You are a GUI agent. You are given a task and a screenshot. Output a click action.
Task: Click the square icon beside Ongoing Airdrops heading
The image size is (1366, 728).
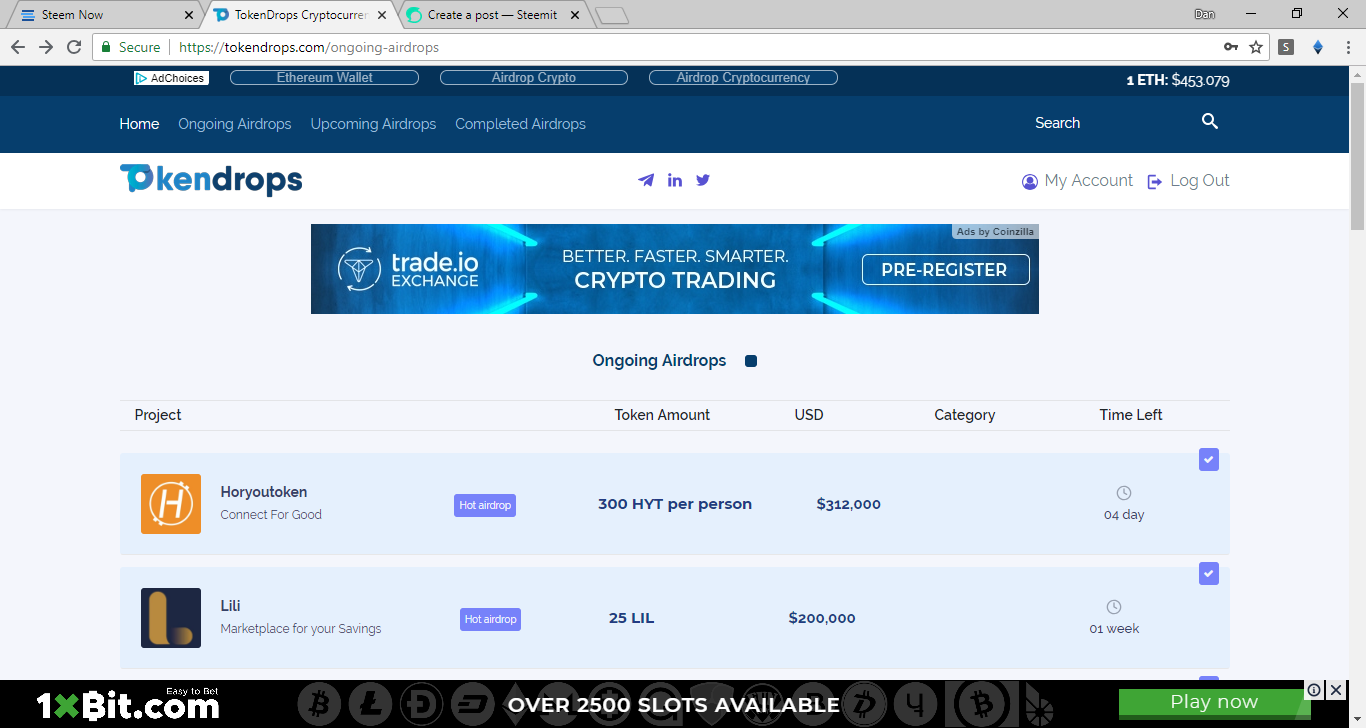pyautogui.click(x=751, y=361)
